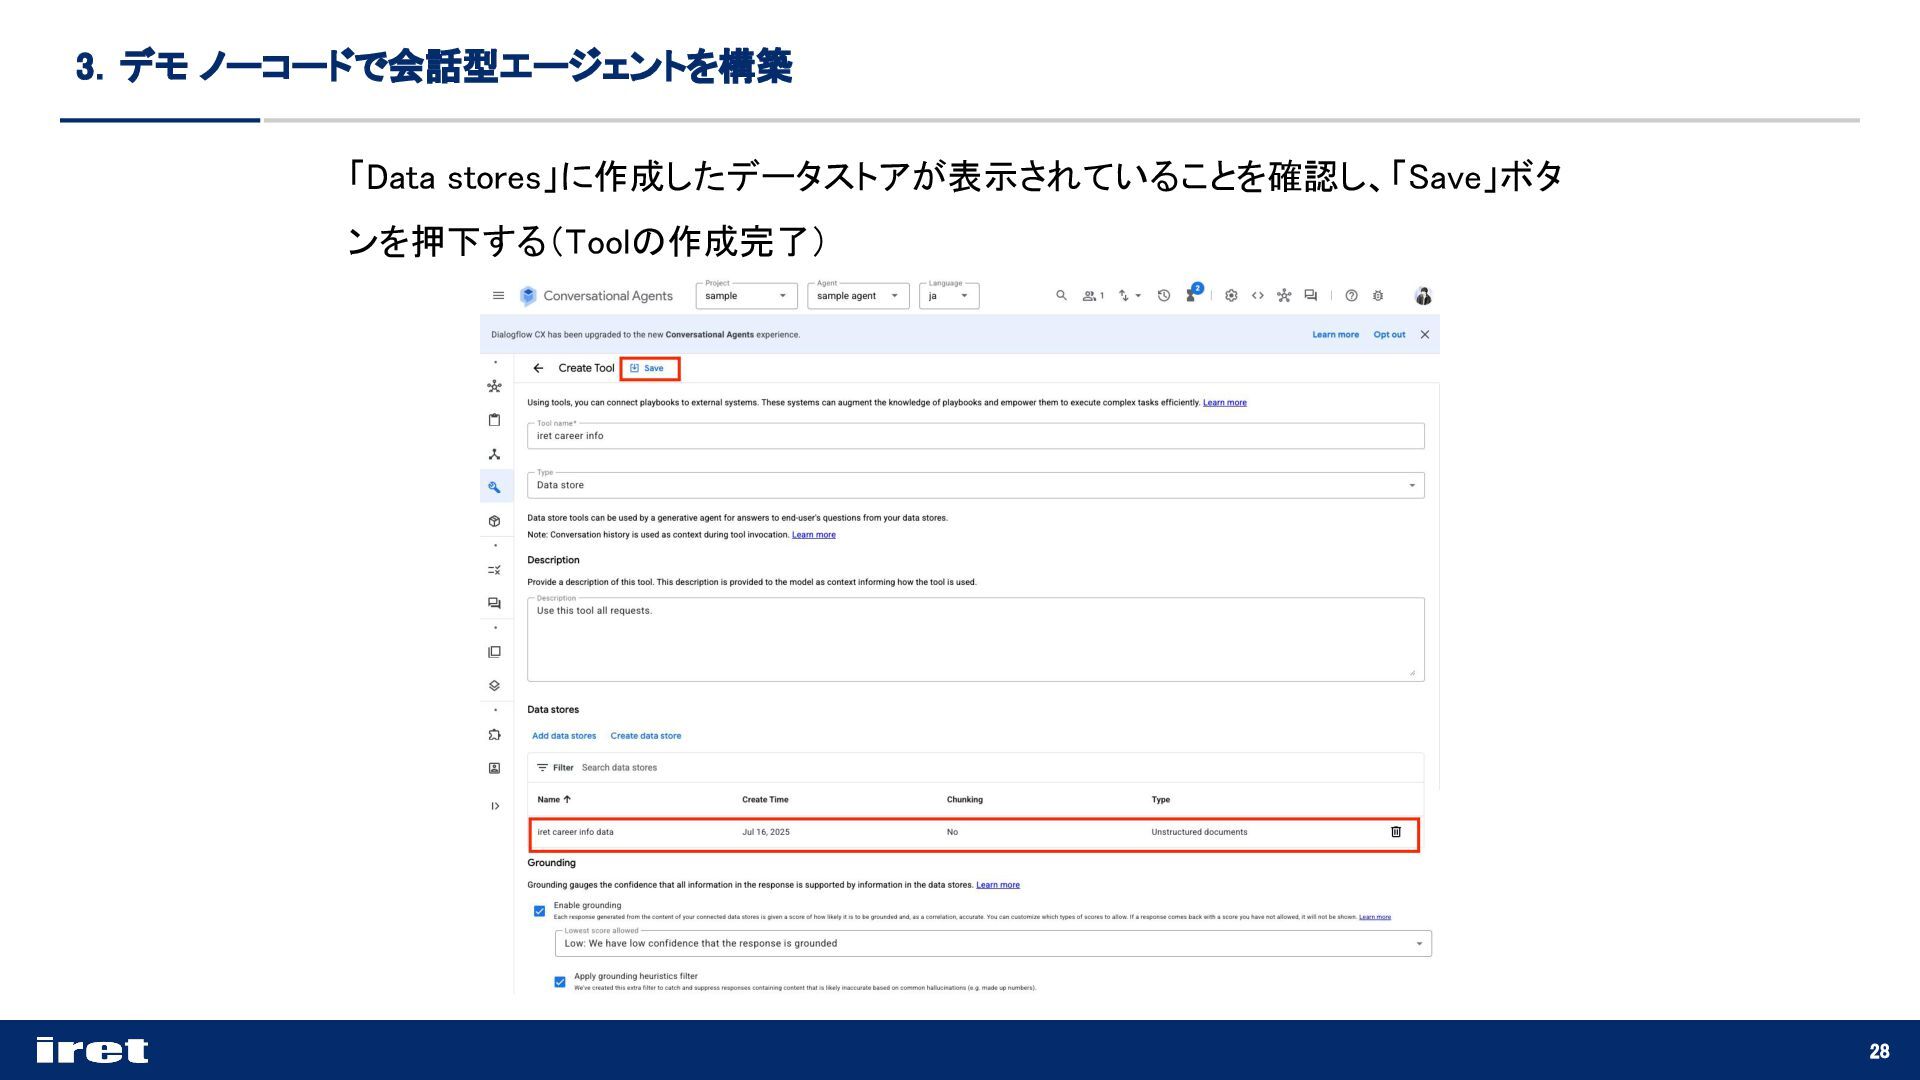1920x1080 pixels.
Task: Open the chat simulator icon in header
Action: coord(1311,296)
